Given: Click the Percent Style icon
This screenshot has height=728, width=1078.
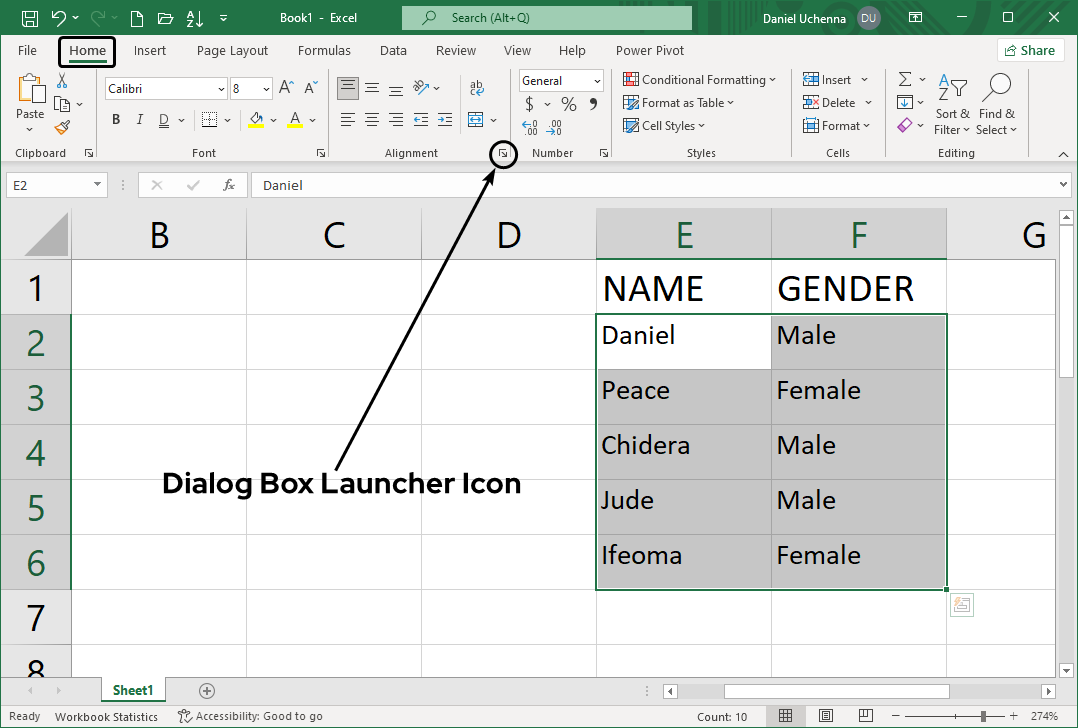Looking at the screenshot, I should (x=568, y=104).
